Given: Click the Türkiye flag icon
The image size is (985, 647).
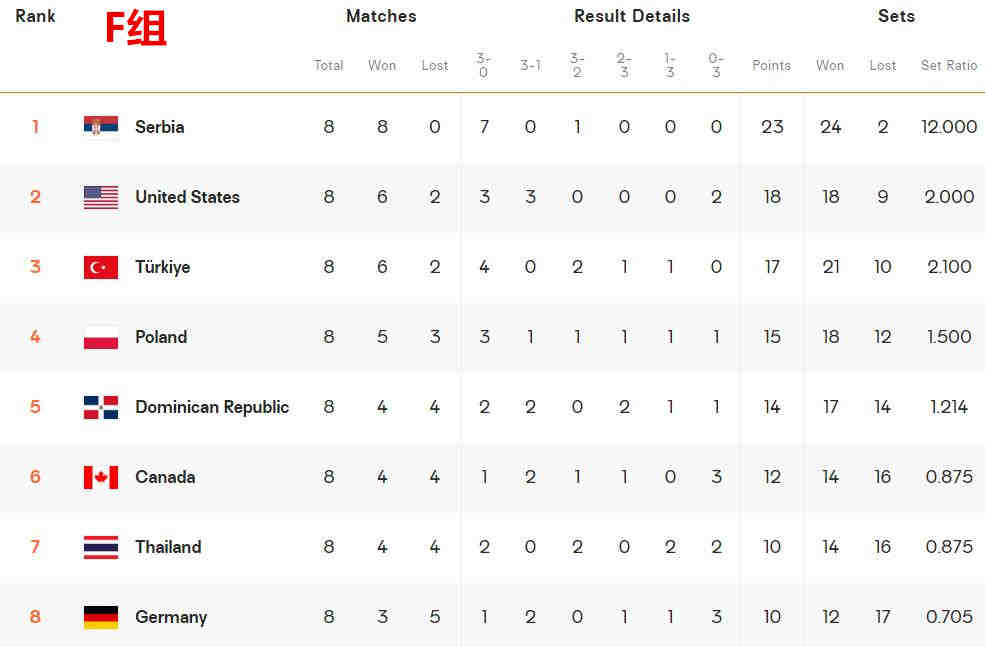Looking at the screenshot, I should pos(101,267).
